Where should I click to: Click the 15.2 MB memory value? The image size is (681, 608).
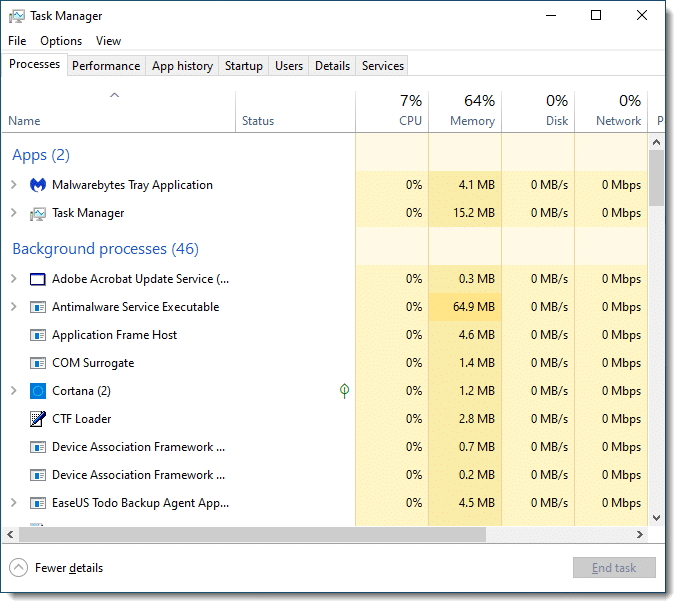[476, 214]
